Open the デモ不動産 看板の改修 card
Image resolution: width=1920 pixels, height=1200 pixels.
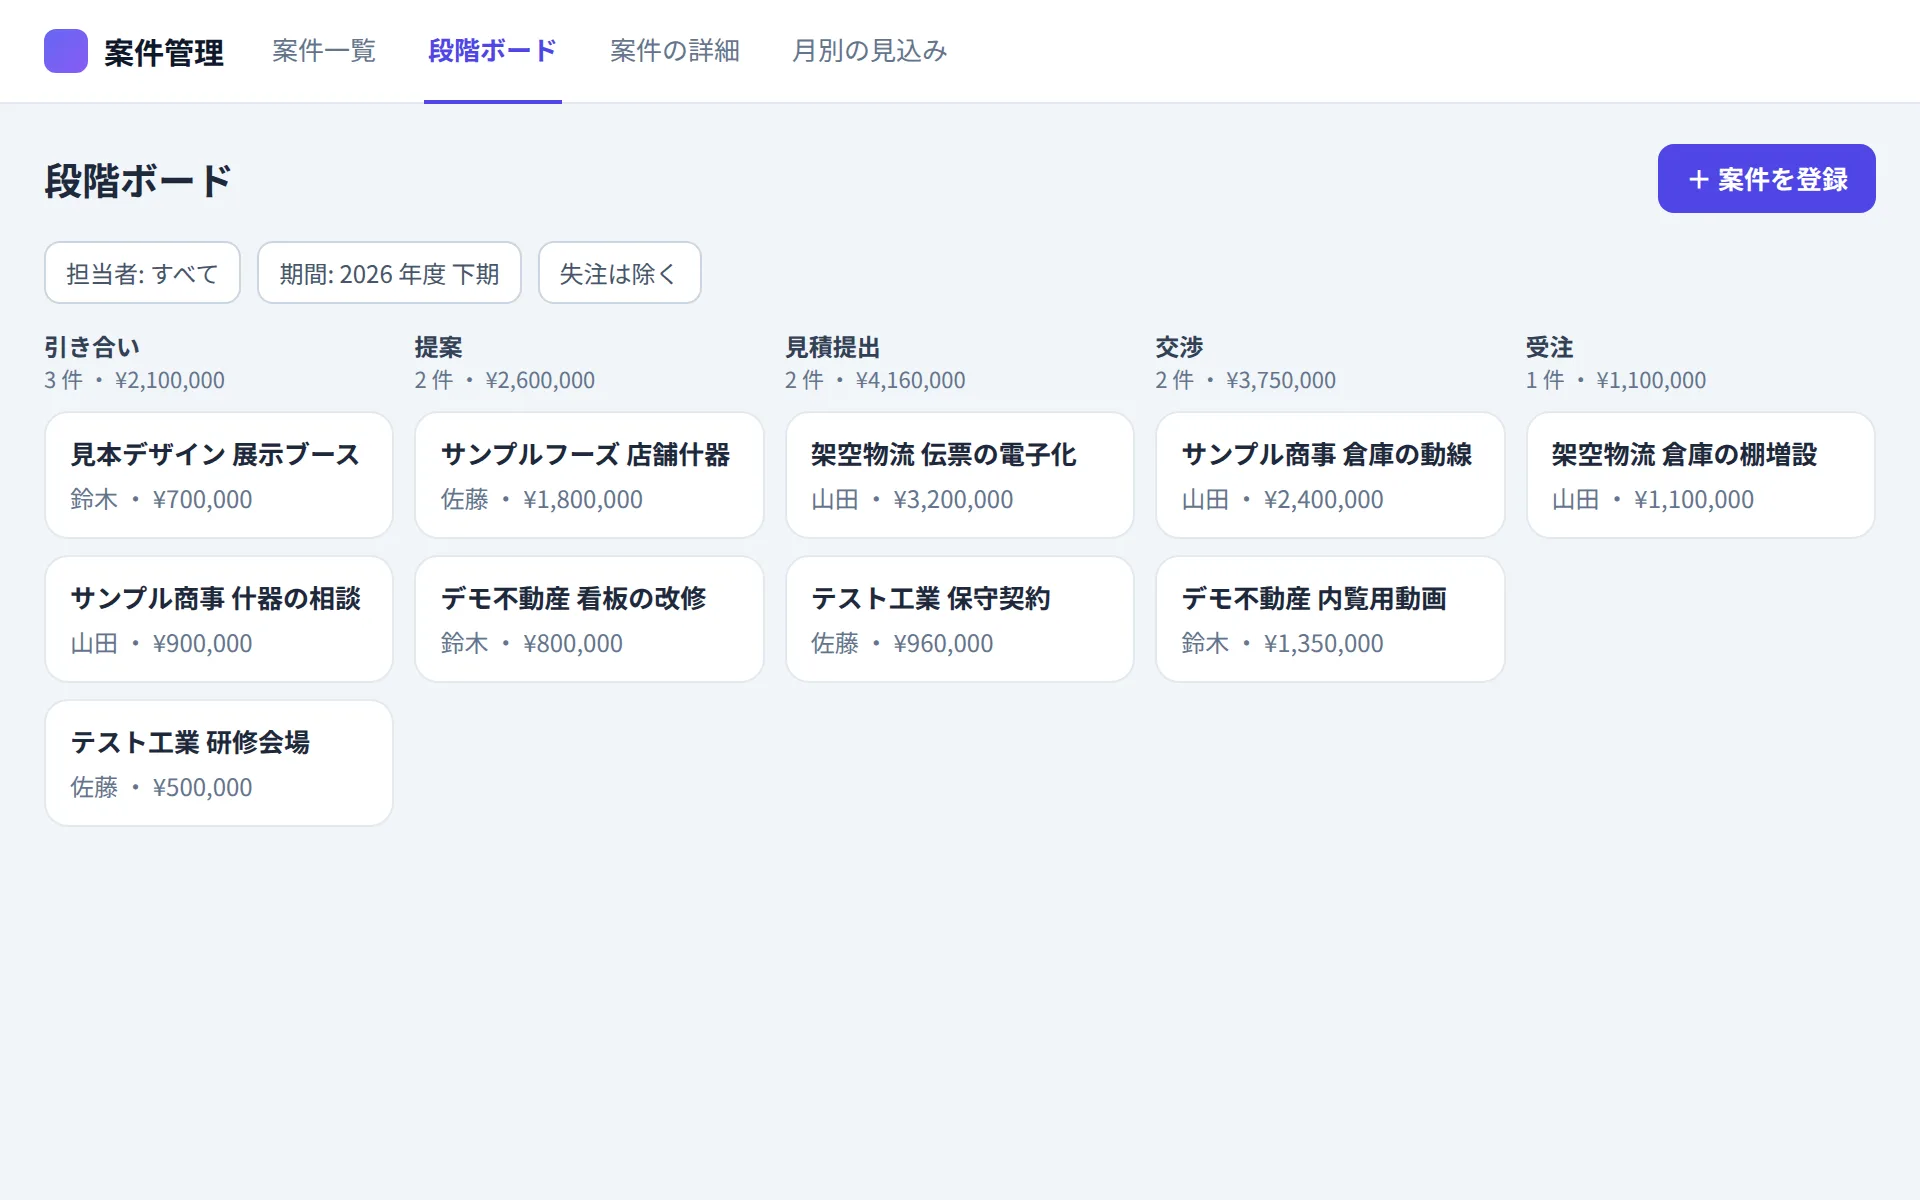click(x=589, y=619)
